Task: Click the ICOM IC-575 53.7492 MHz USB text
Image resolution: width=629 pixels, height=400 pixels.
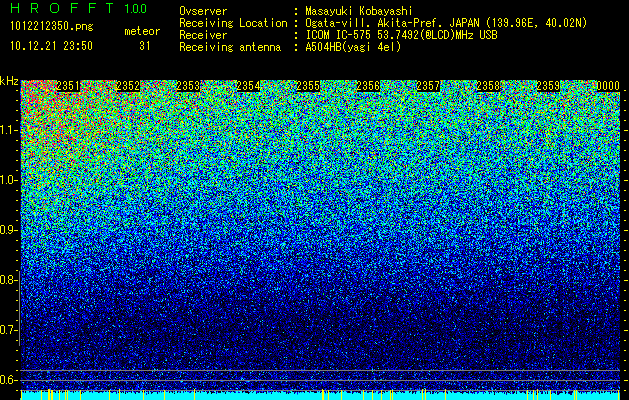Action: [401, 35]
